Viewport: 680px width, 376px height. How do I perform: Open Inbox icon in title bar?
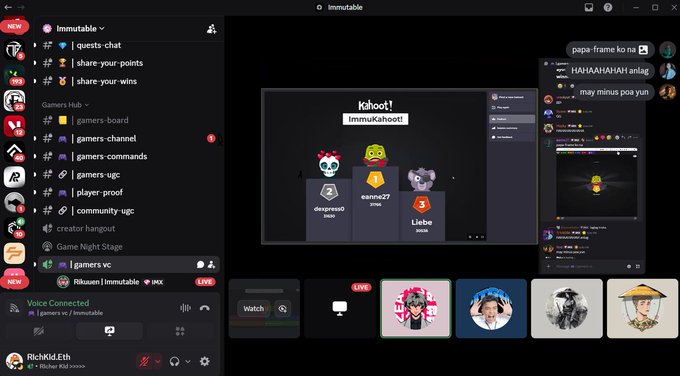click(589, 7)
